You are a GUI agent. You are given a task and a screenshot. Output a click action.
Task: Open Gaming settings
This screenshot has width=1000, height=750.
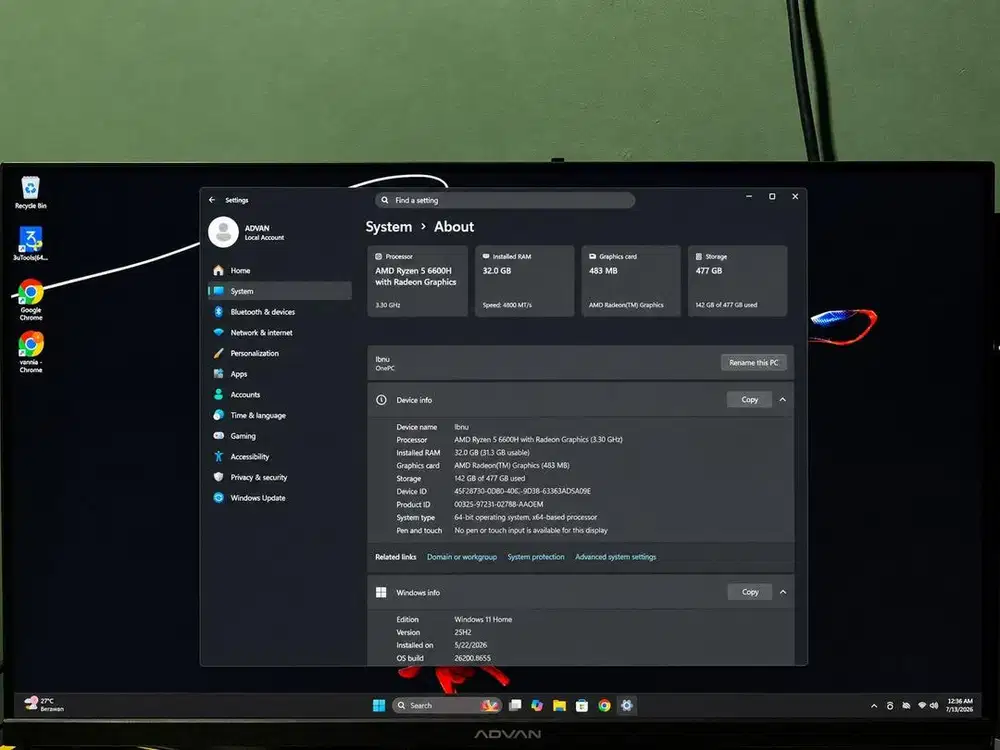click(x=279, y=436)
